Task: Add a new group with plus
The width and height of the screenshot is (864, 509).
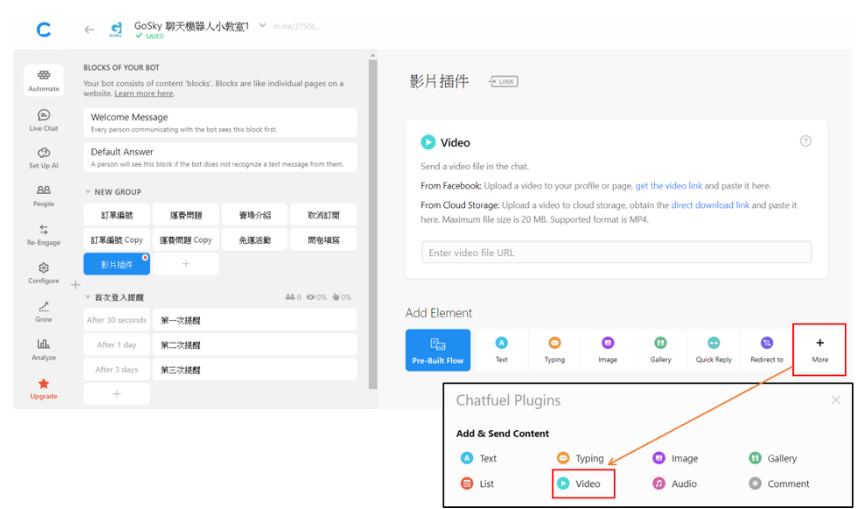Action: (75, 285)
